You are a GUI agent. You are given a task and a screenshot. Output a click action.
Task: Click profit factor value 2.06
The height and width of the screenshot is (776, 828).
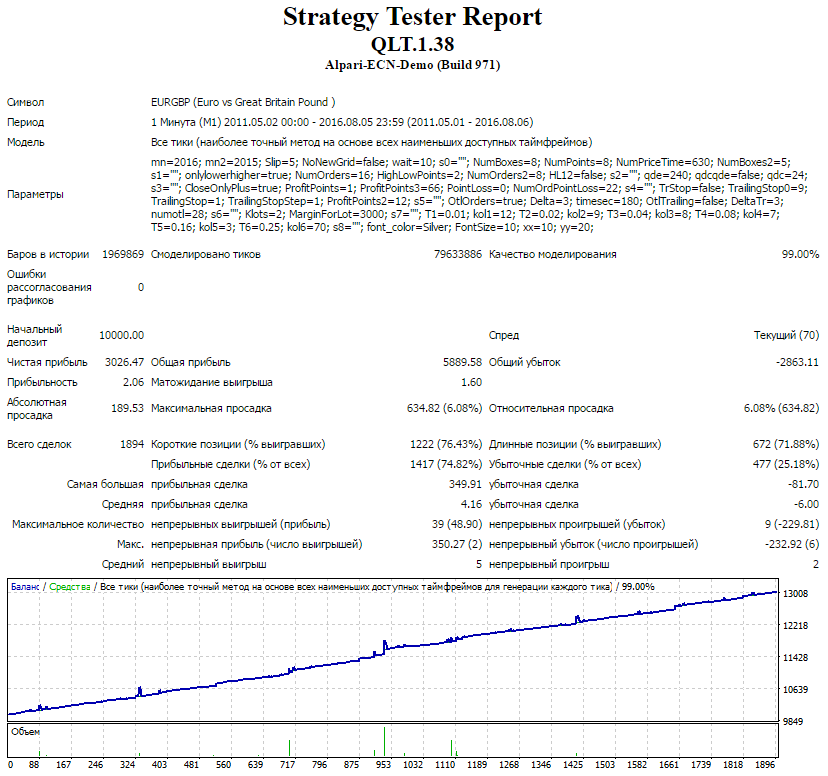coord(133,383)
